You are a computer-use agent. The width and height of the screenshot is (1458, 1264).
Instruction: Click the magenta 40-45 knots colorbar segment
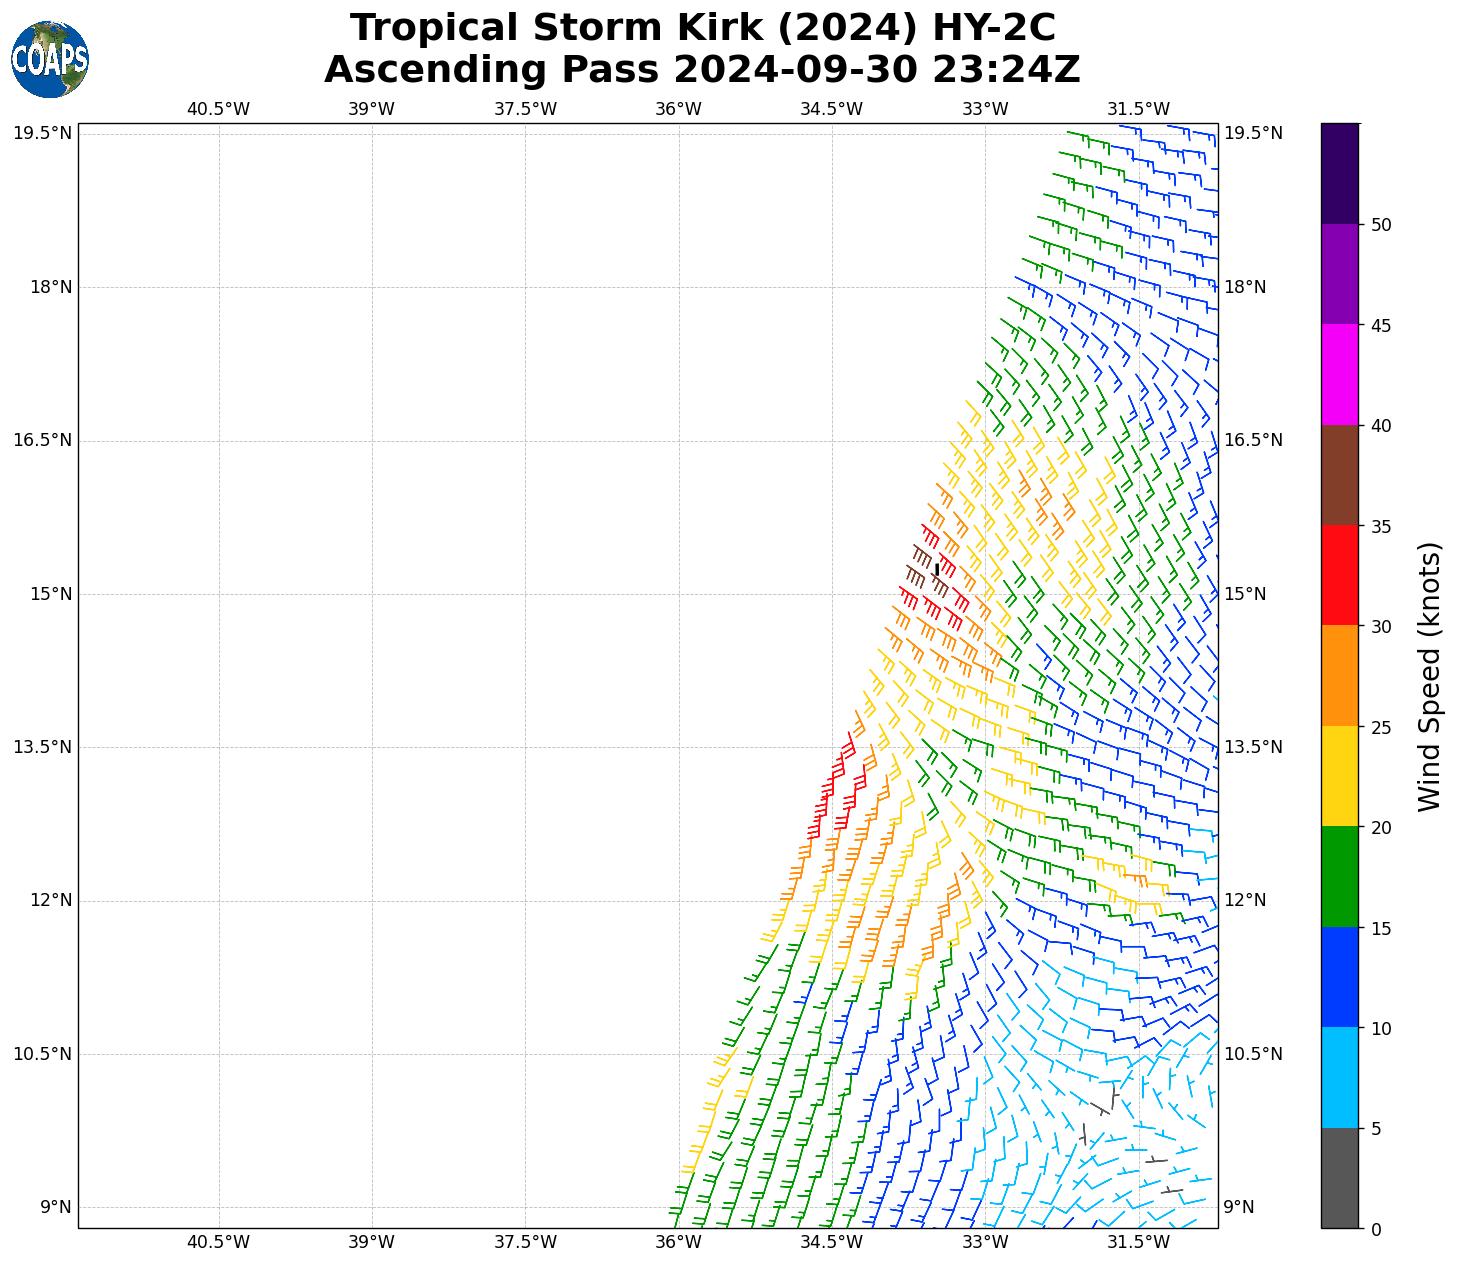click(x=1339, y=374)
